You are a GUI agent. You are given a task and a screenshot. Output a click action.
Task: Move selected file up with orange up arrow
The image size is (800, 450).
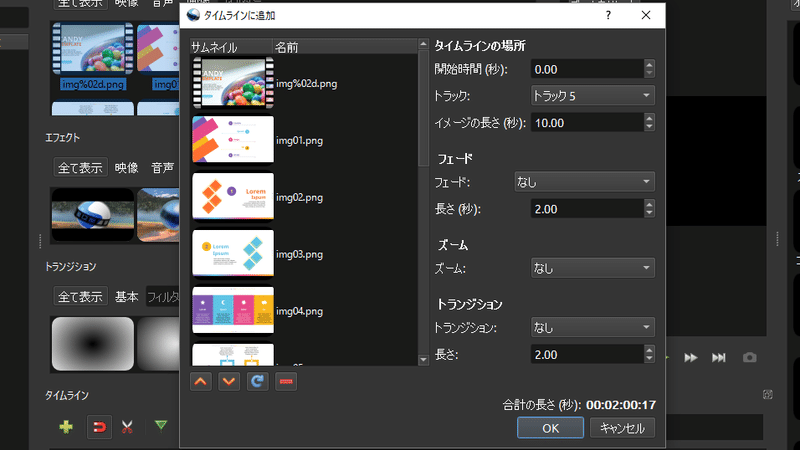pos(201,381)
